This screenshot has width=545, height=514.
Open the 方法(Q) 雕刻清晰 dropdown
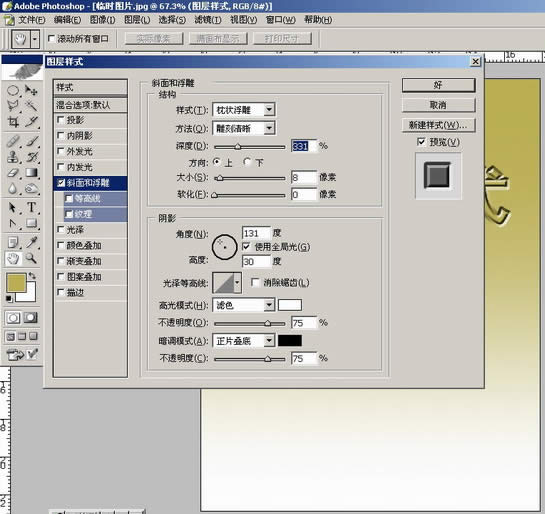pyautogui.click(x=269, y=129)
